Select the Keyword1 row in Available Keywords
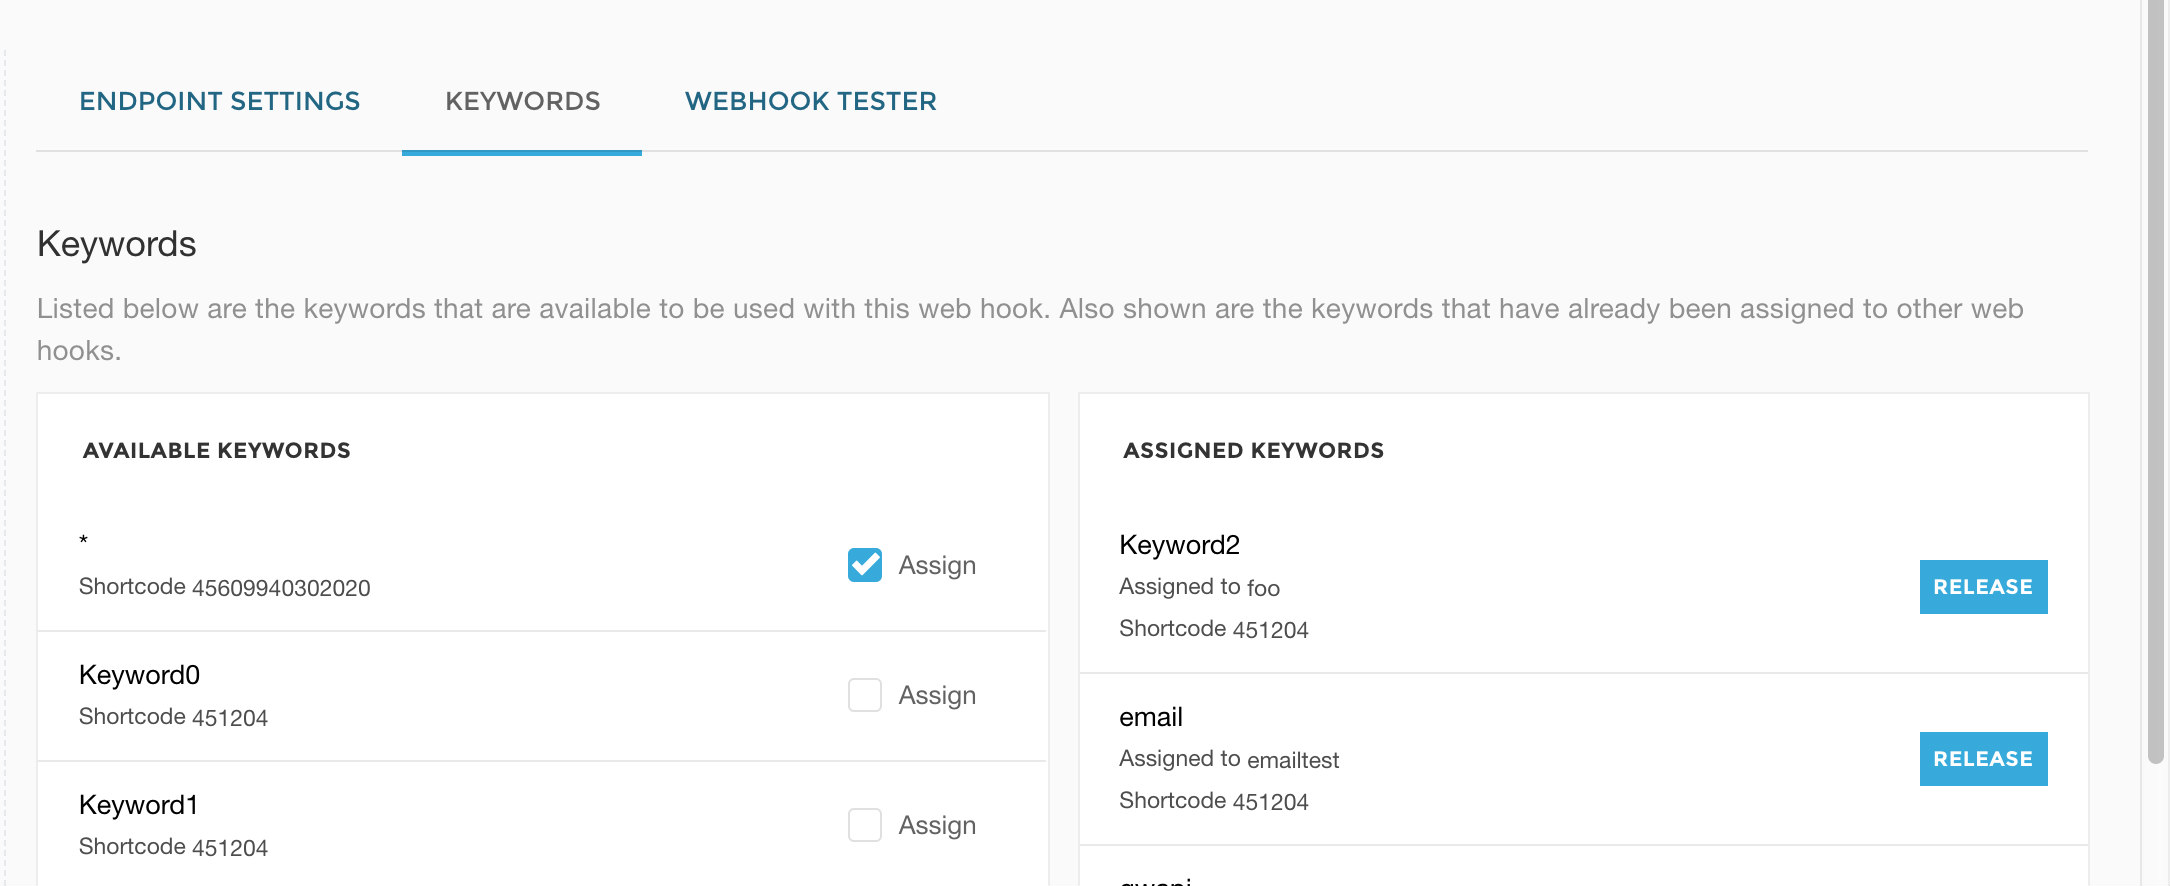2170x886 pixels. click(x=140, y=803)
